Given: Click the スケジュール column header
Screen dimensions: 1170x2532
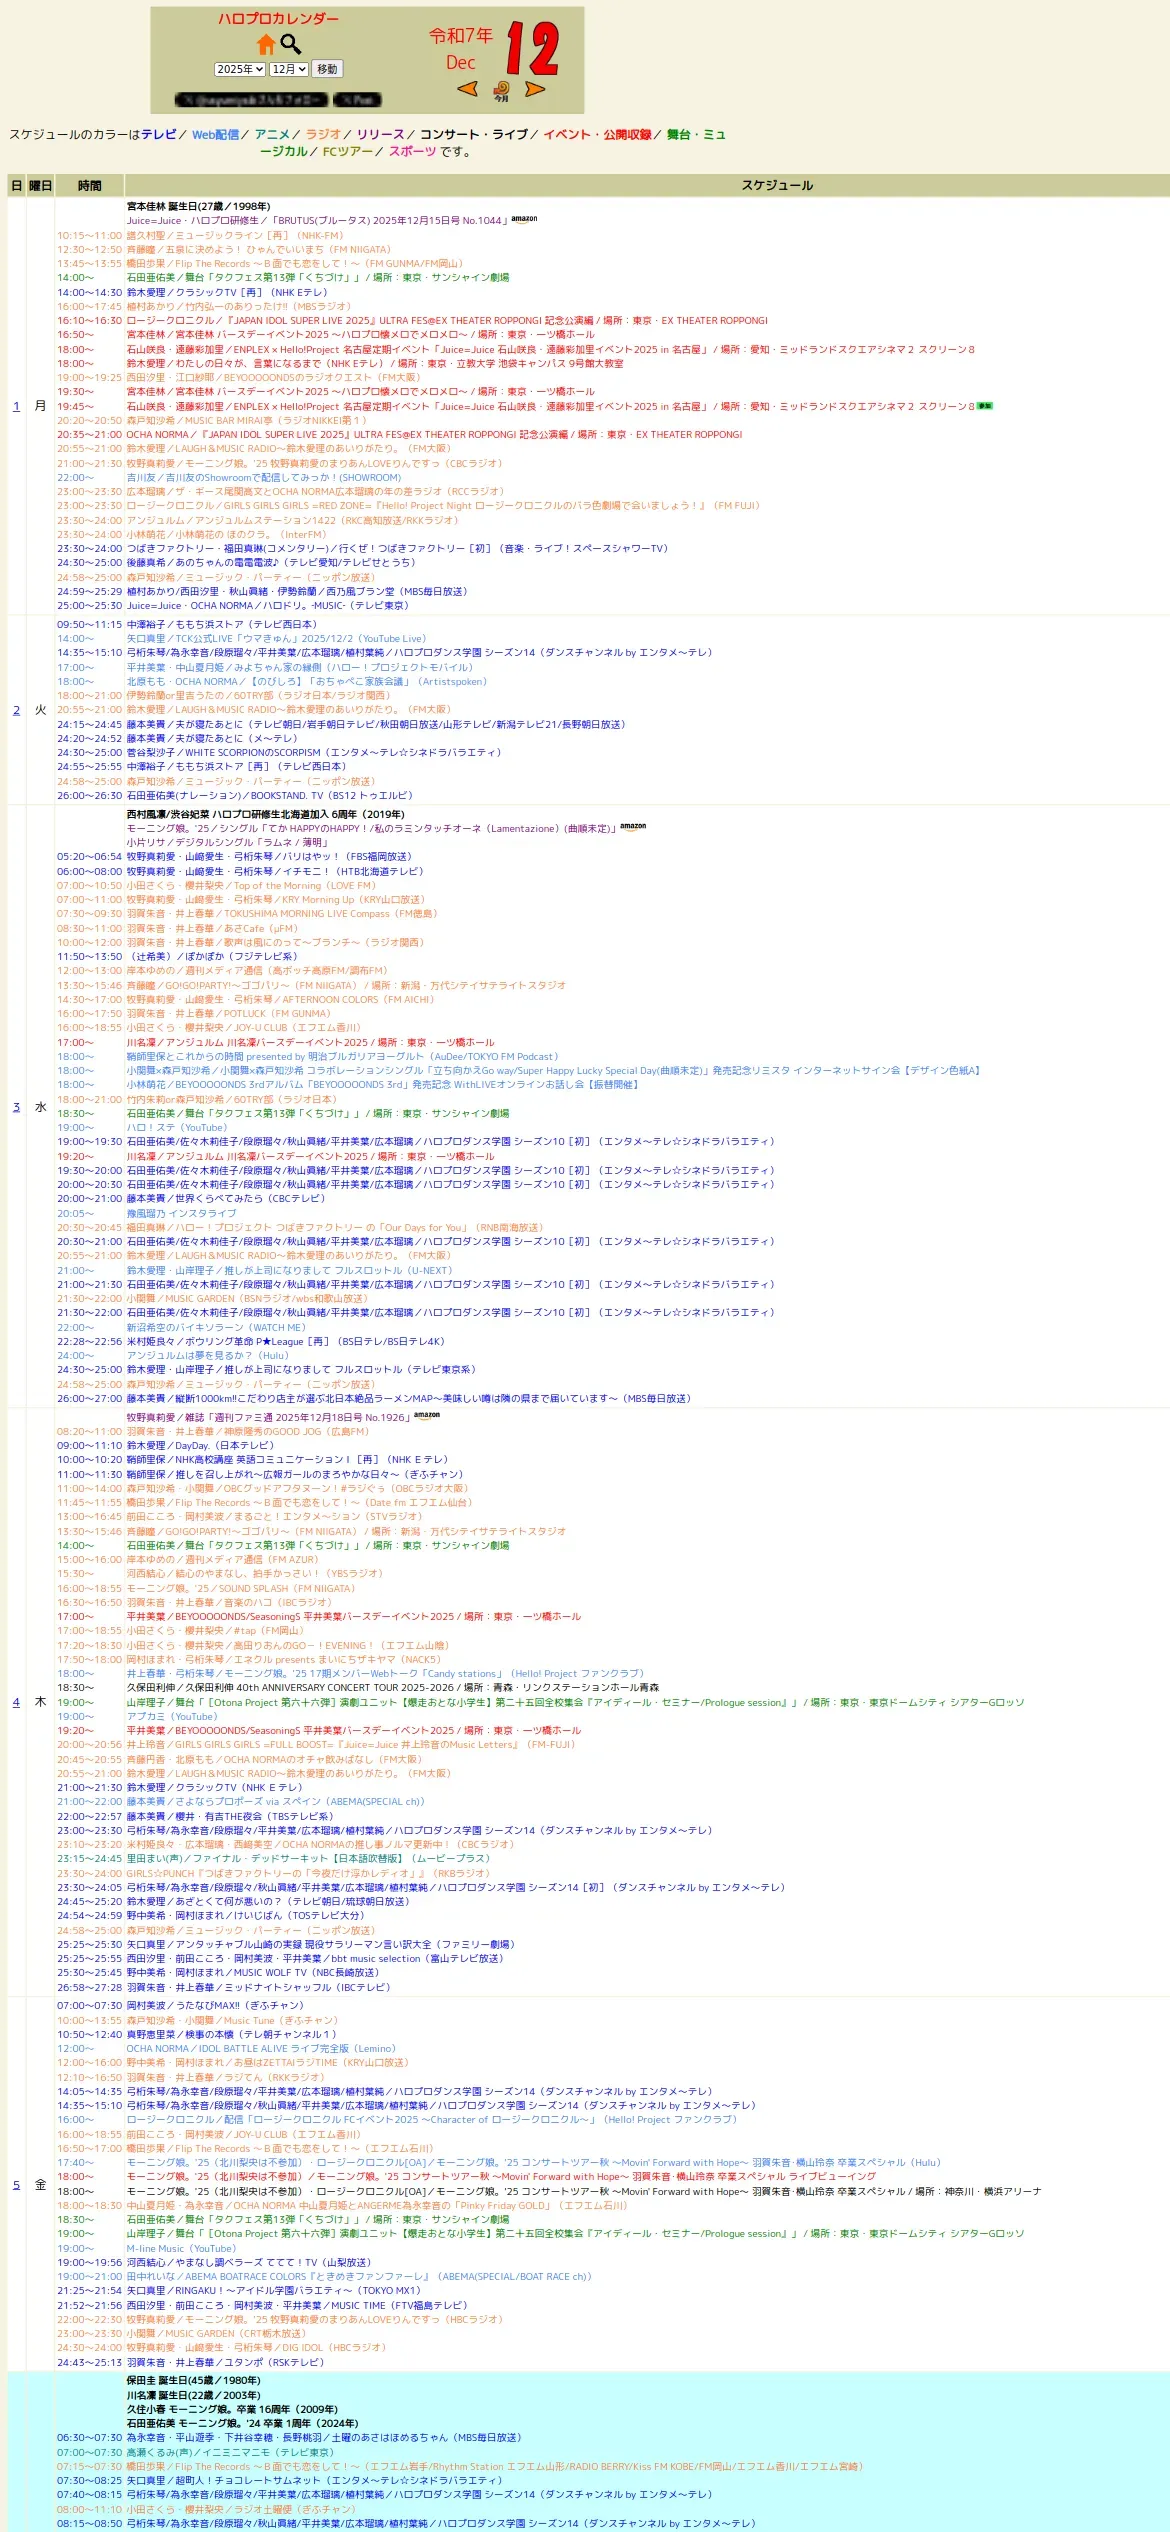Looking at the screenshot, I should tap(777, 185).
